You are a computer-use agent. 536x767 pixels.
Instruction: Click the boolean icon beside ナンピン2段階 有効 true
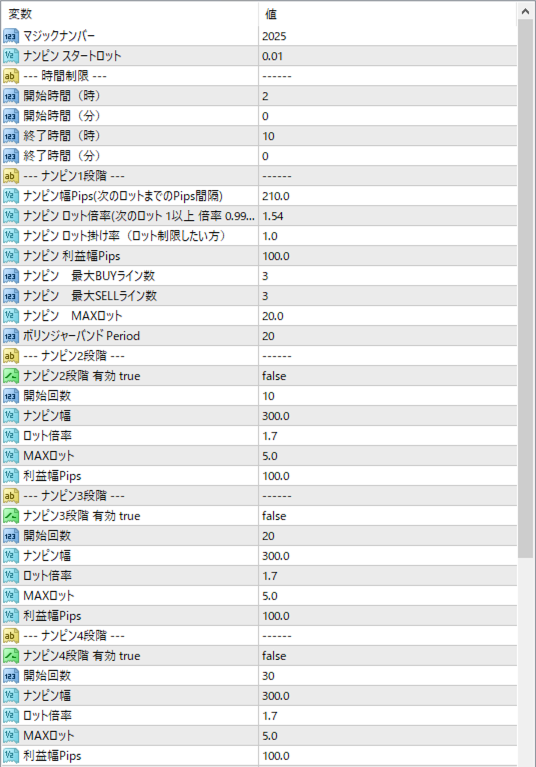(11, 376)
